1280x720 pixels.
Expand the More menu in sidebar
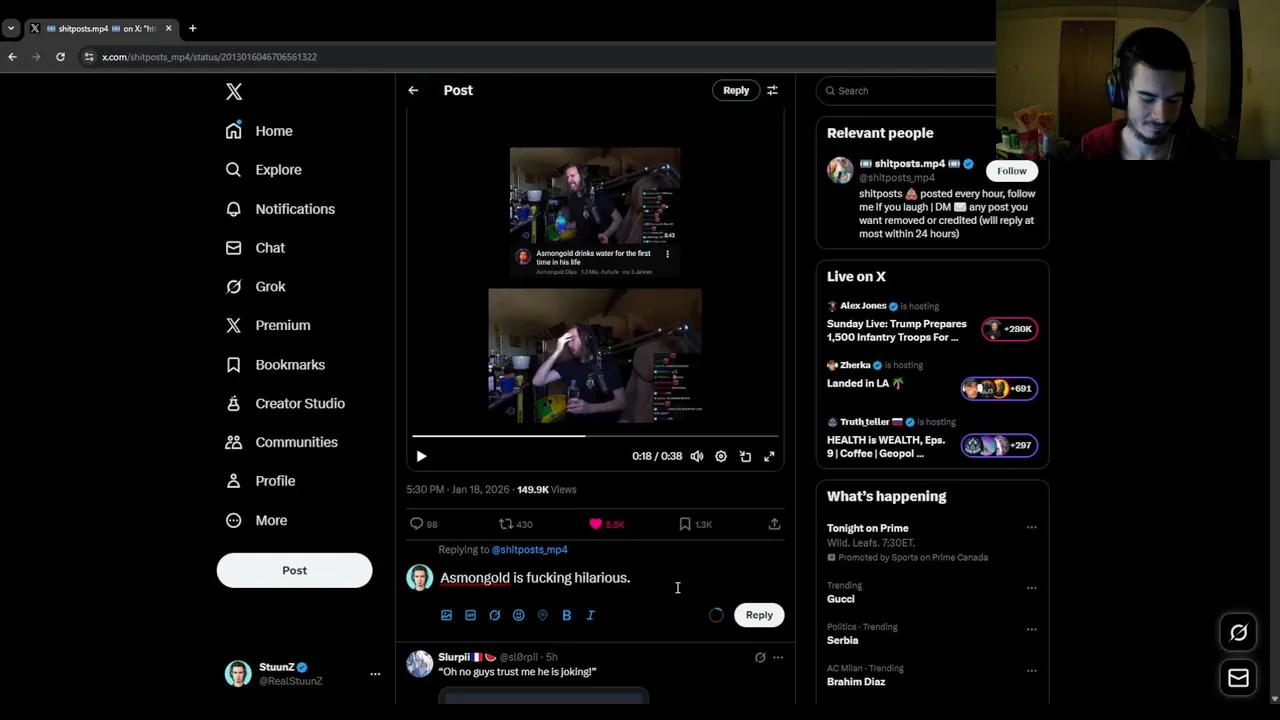[x=256, y=520]
